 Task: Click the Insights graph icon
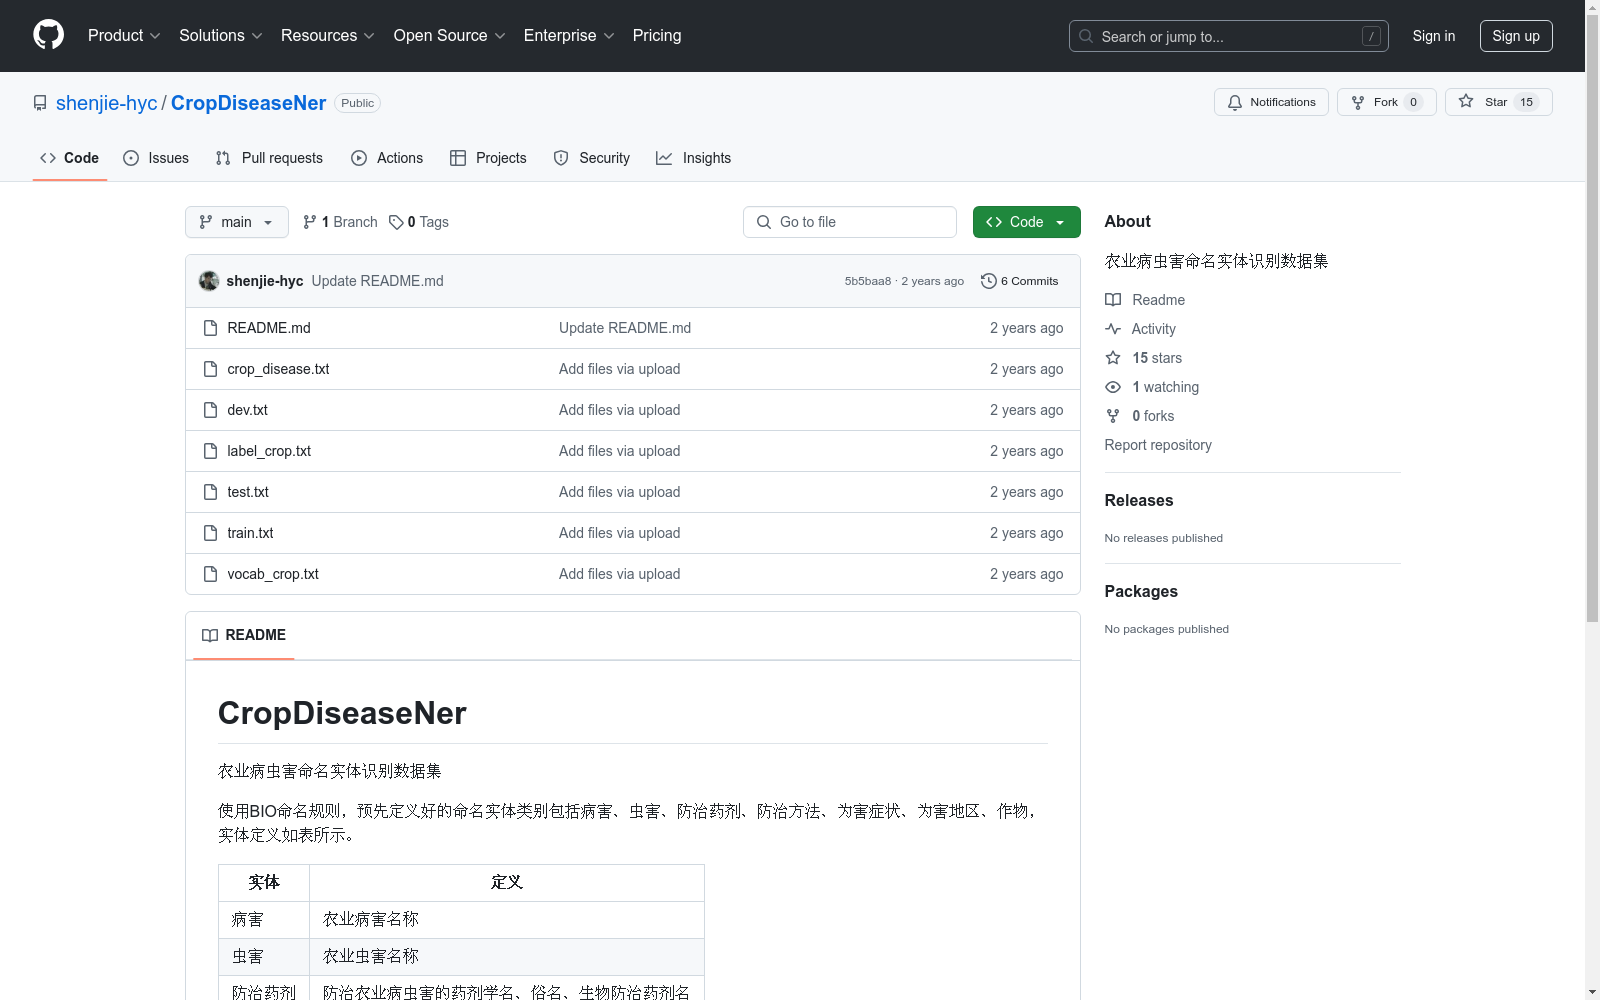point(664,158)
